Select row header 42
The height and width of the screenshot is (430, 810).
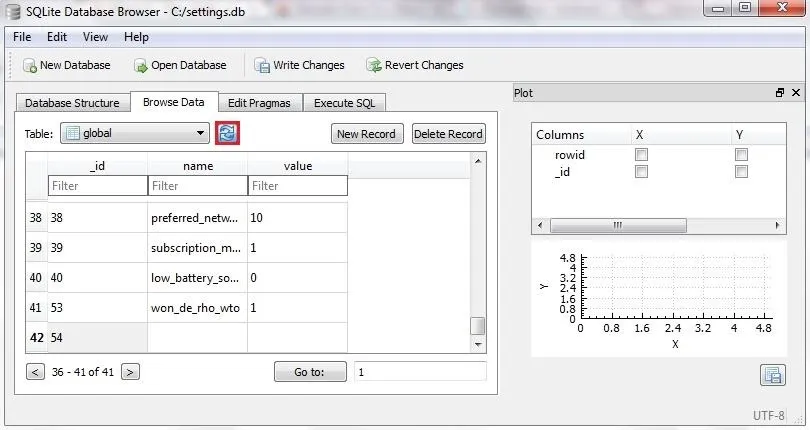(x=37, y=337)
